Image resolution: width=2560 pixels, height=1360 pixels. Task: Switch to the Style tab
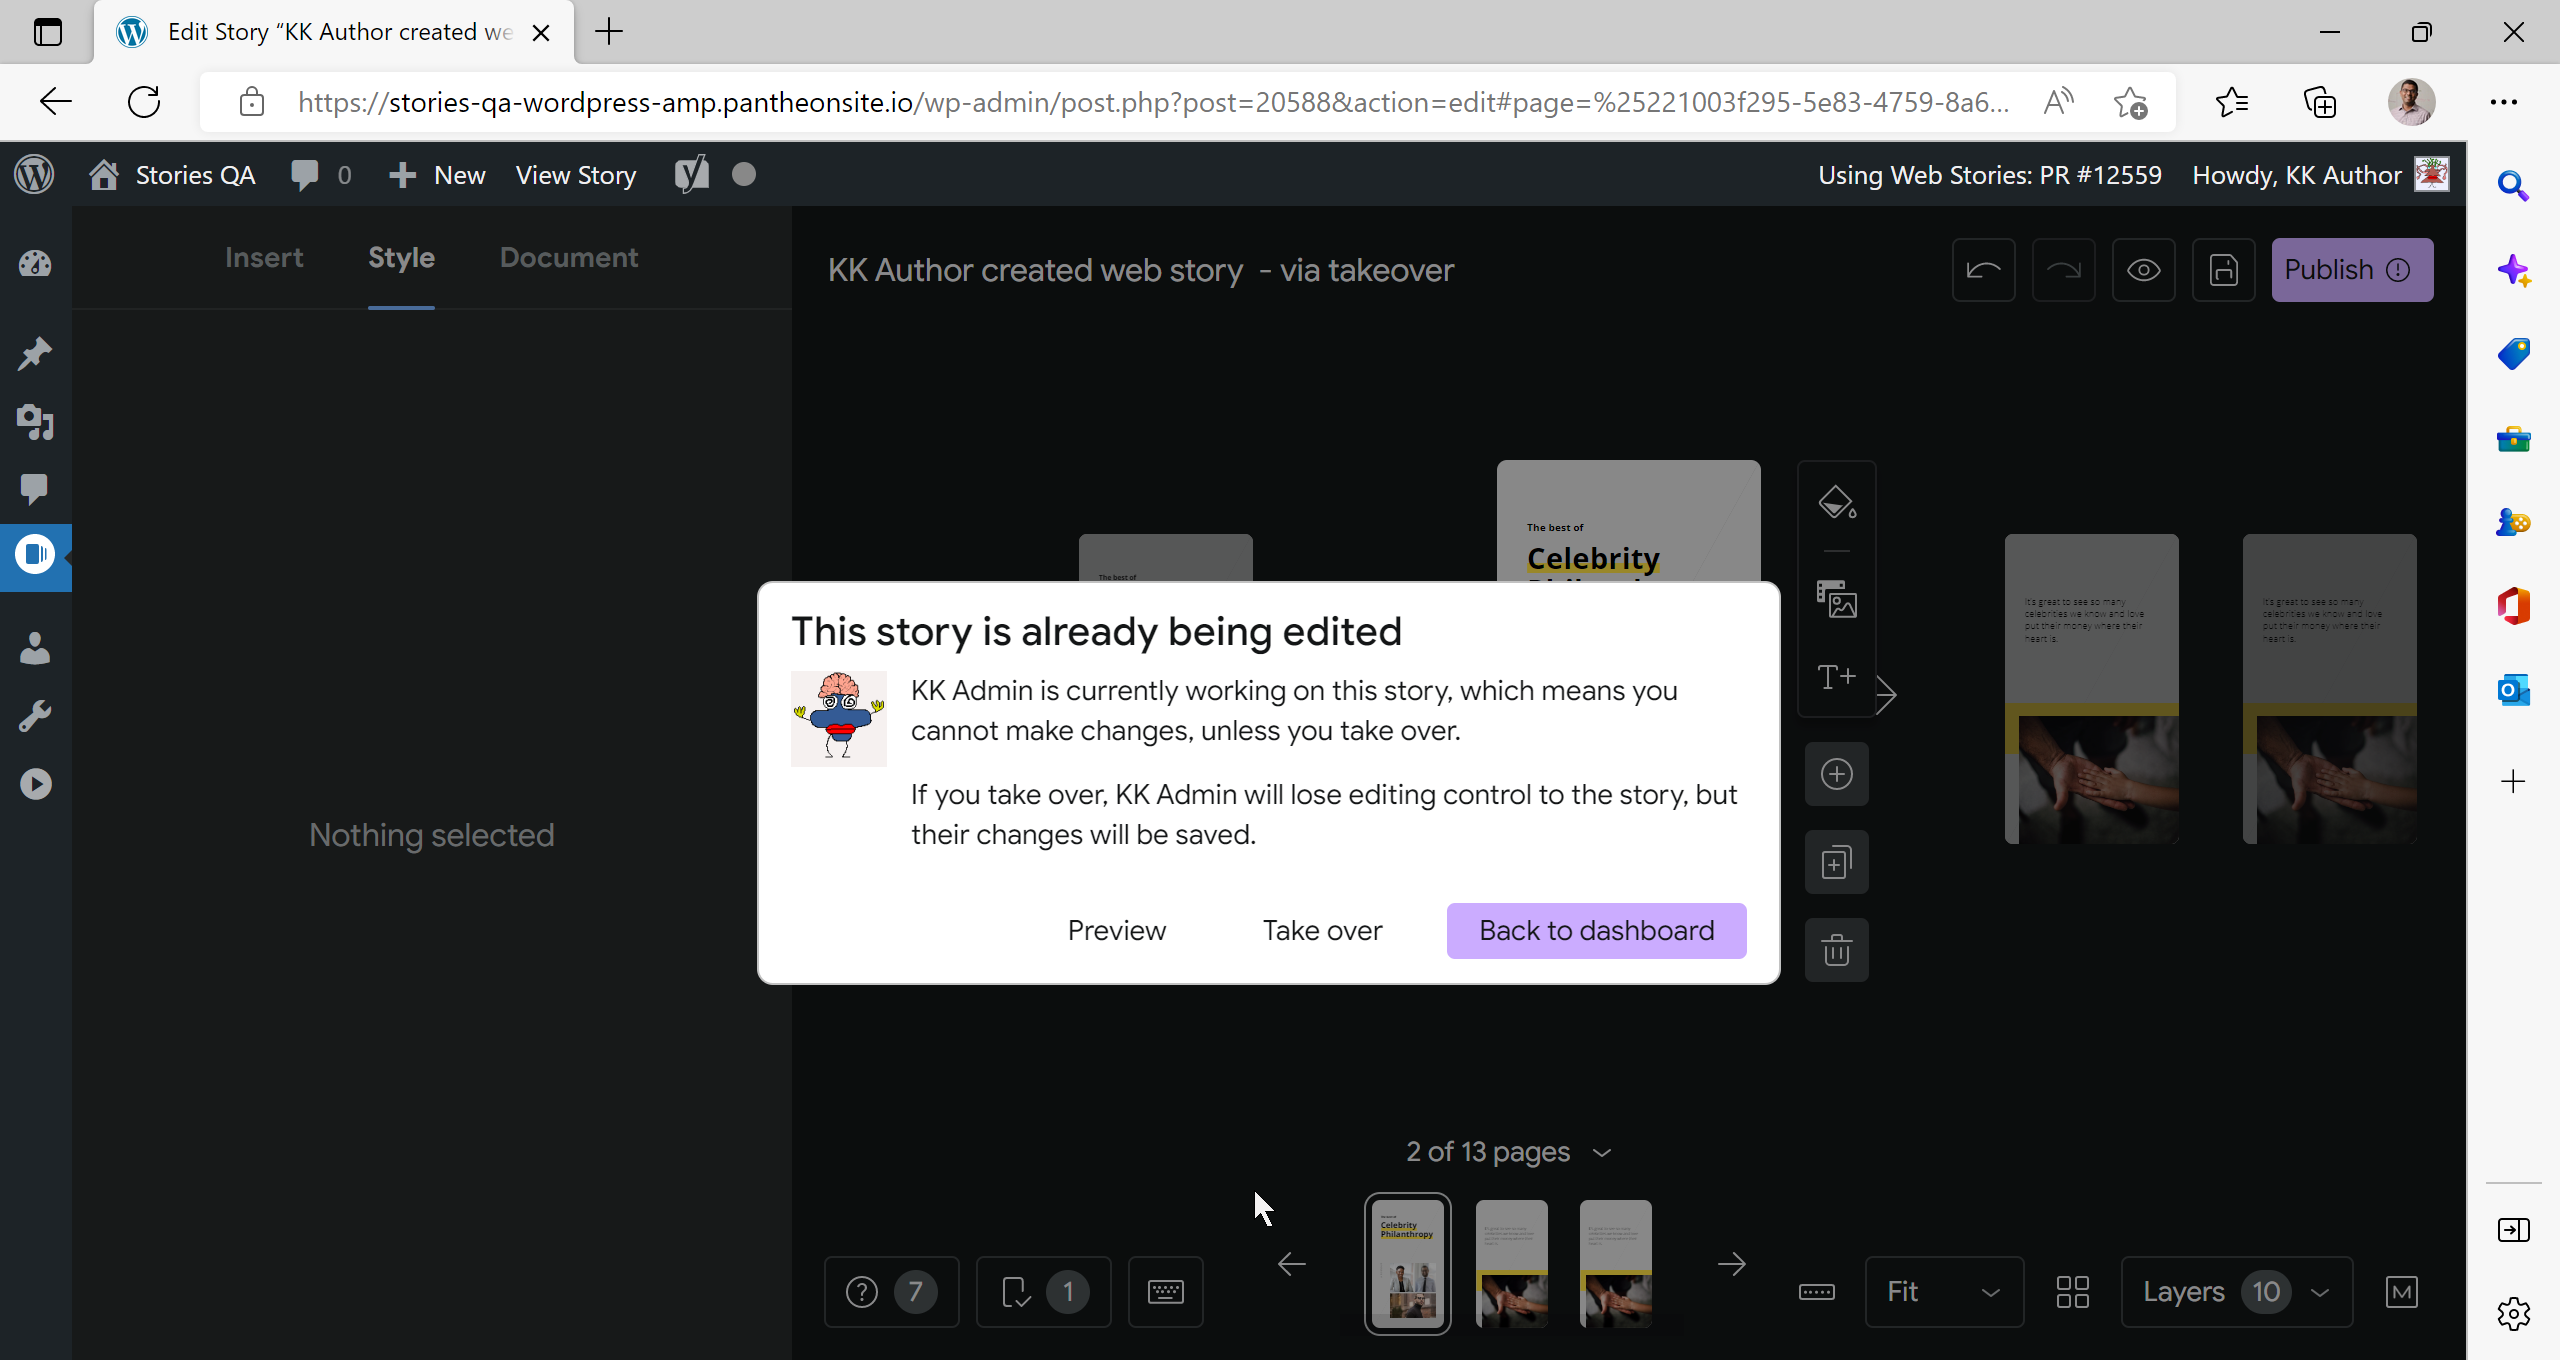[401, 258]
